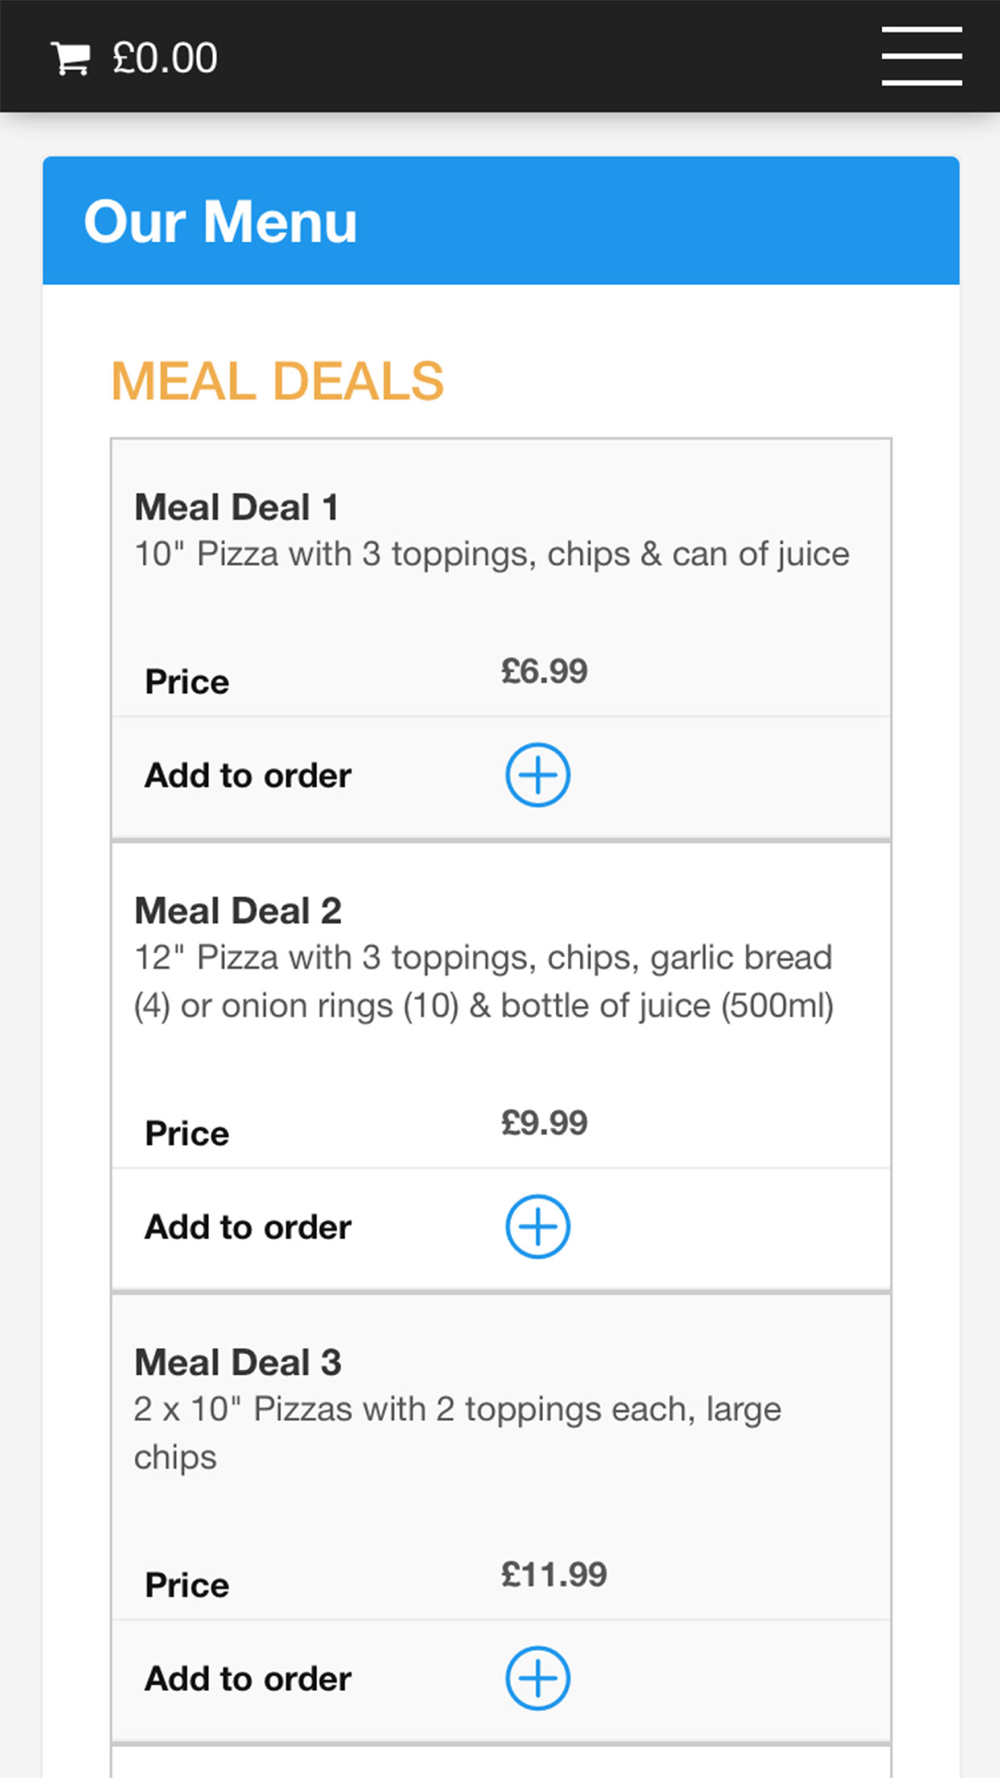
Task: Open the hamburger navigation menu
Action: coord(921,56)
